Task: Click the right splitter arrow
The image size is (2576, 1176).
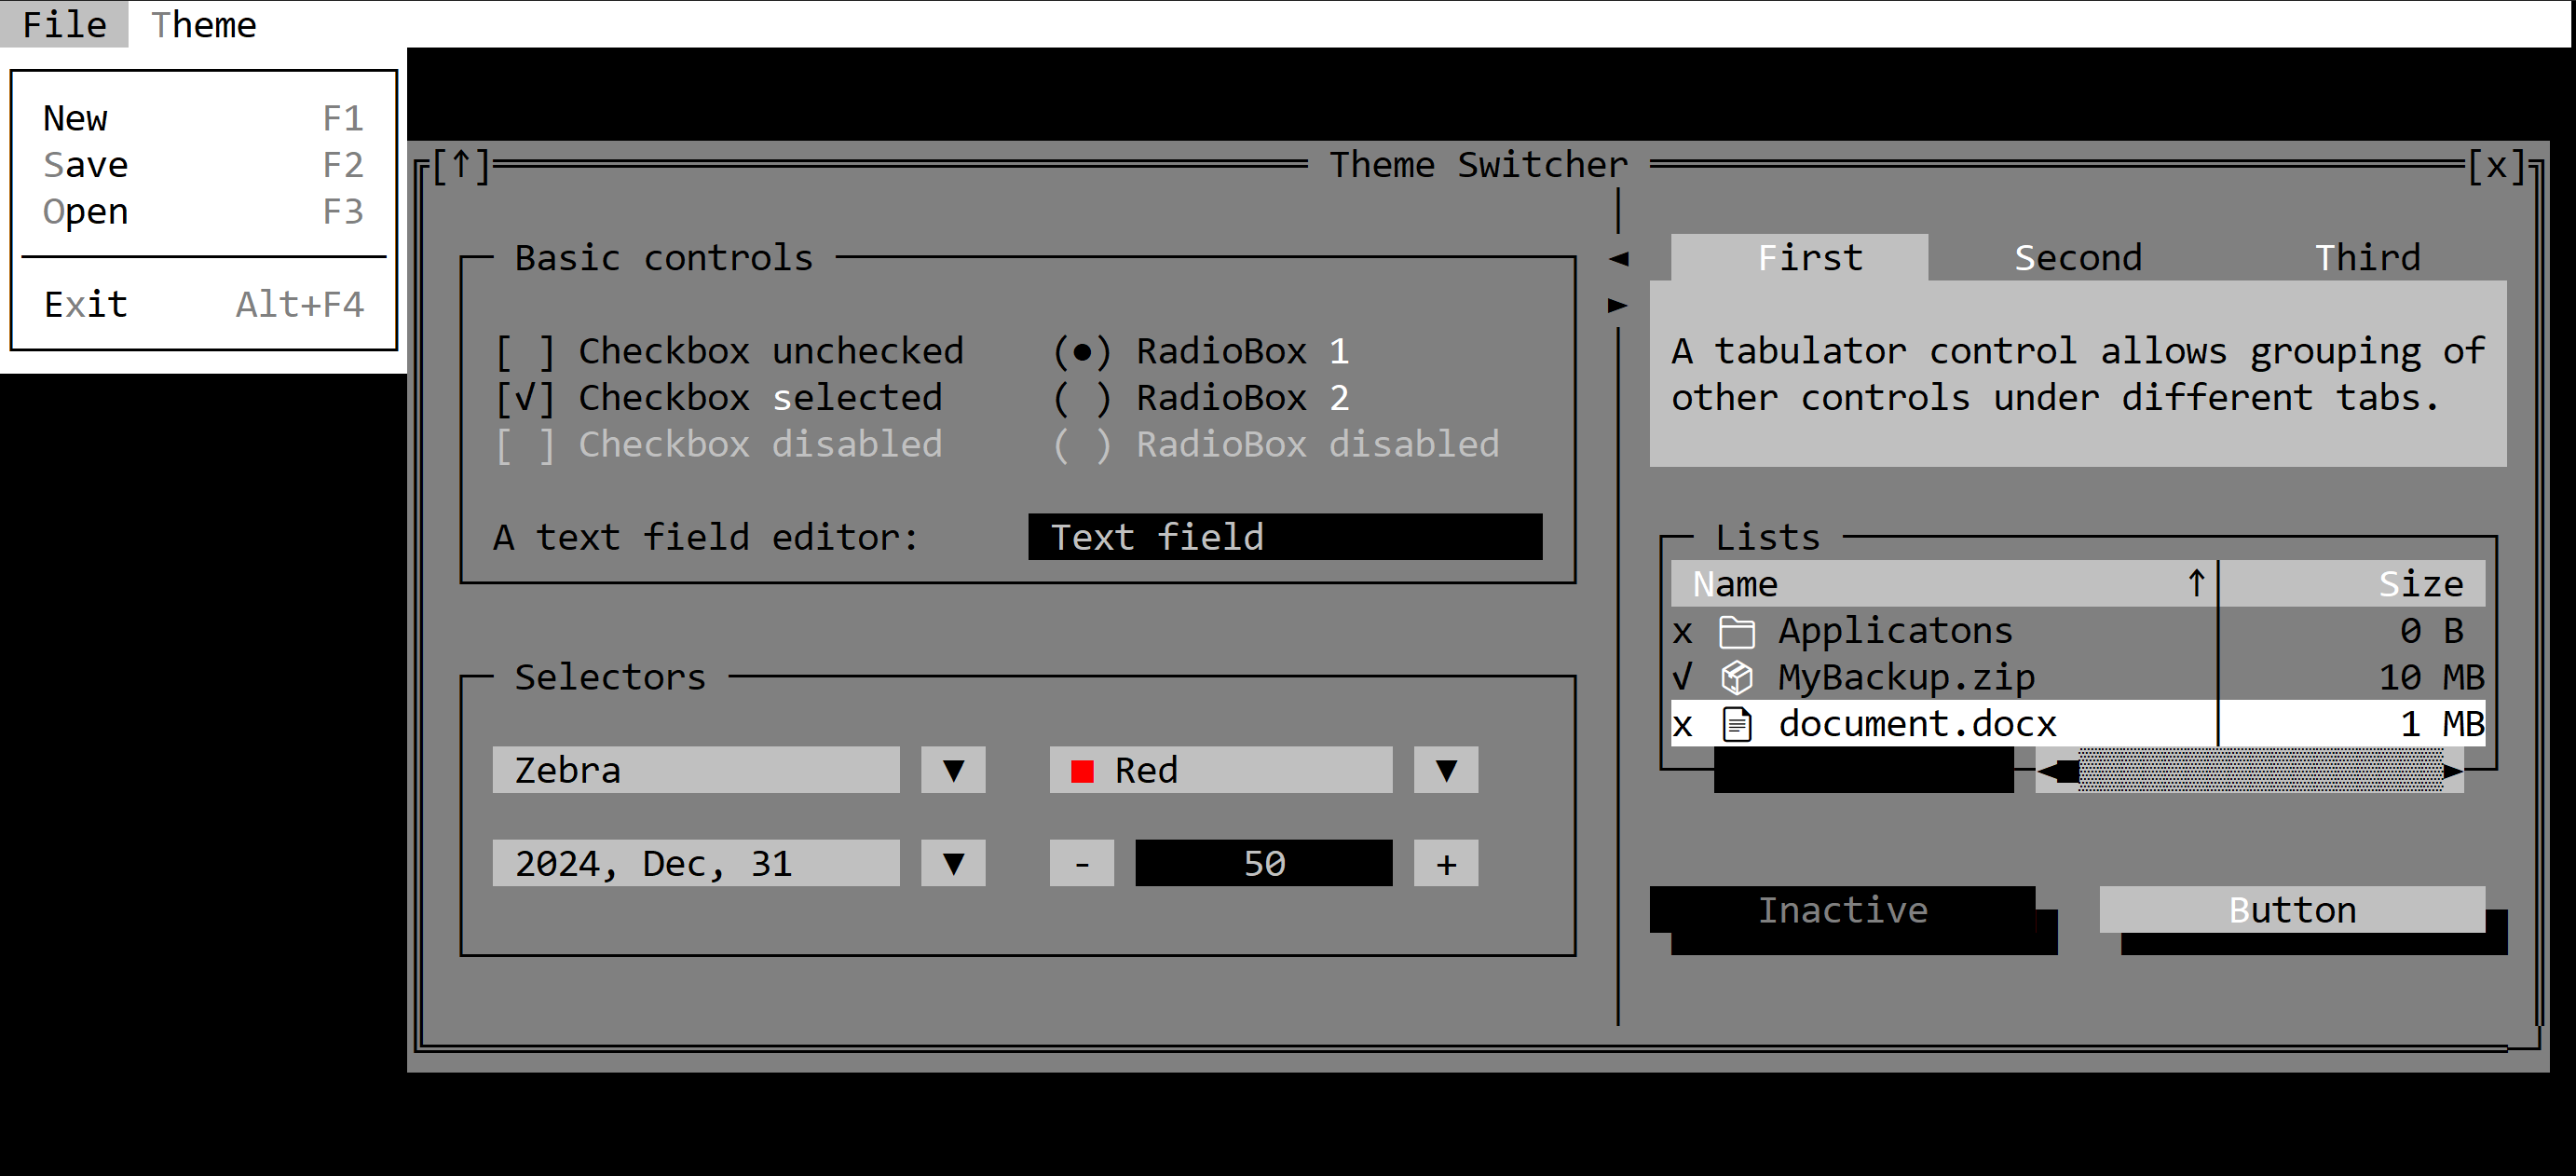Action: [1618, 305]
